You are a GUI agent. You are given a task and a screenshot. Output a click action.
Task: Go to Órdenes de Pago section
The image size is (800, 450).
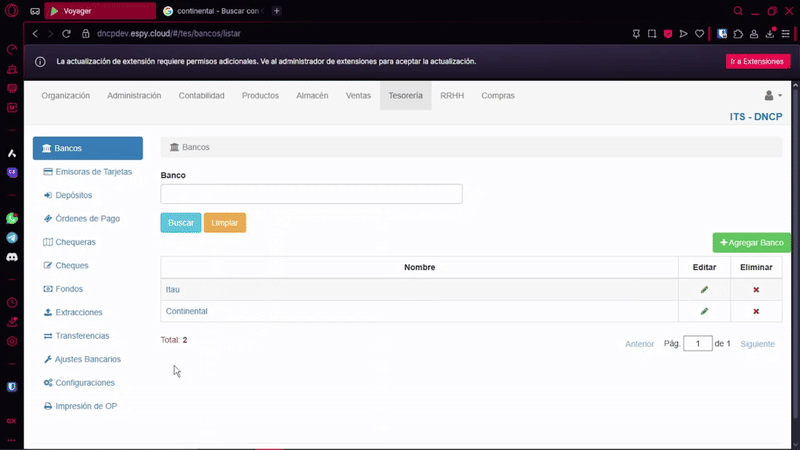[87, 218]
